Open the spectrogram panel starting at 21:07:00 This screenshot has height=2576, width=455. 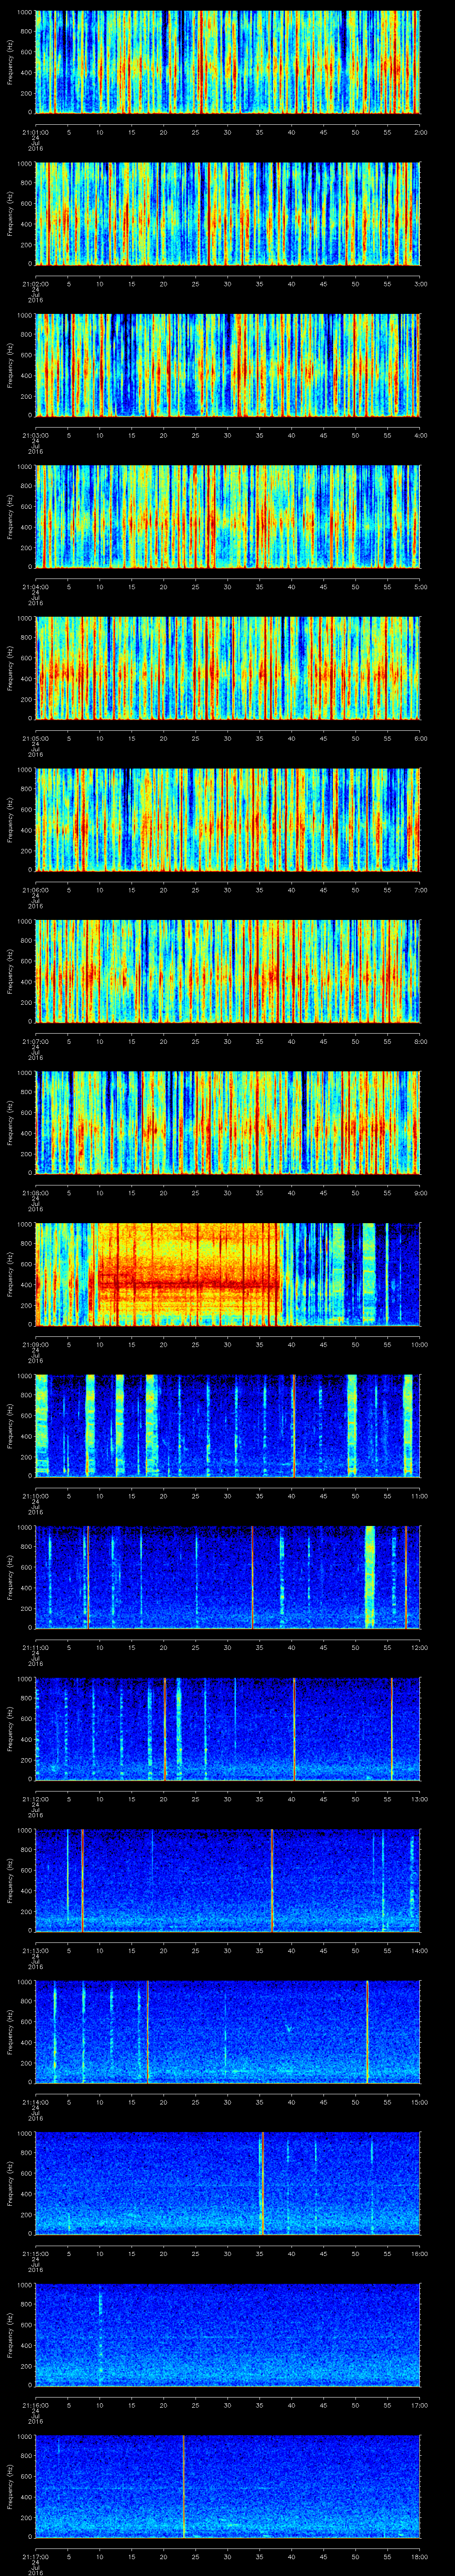227,971
